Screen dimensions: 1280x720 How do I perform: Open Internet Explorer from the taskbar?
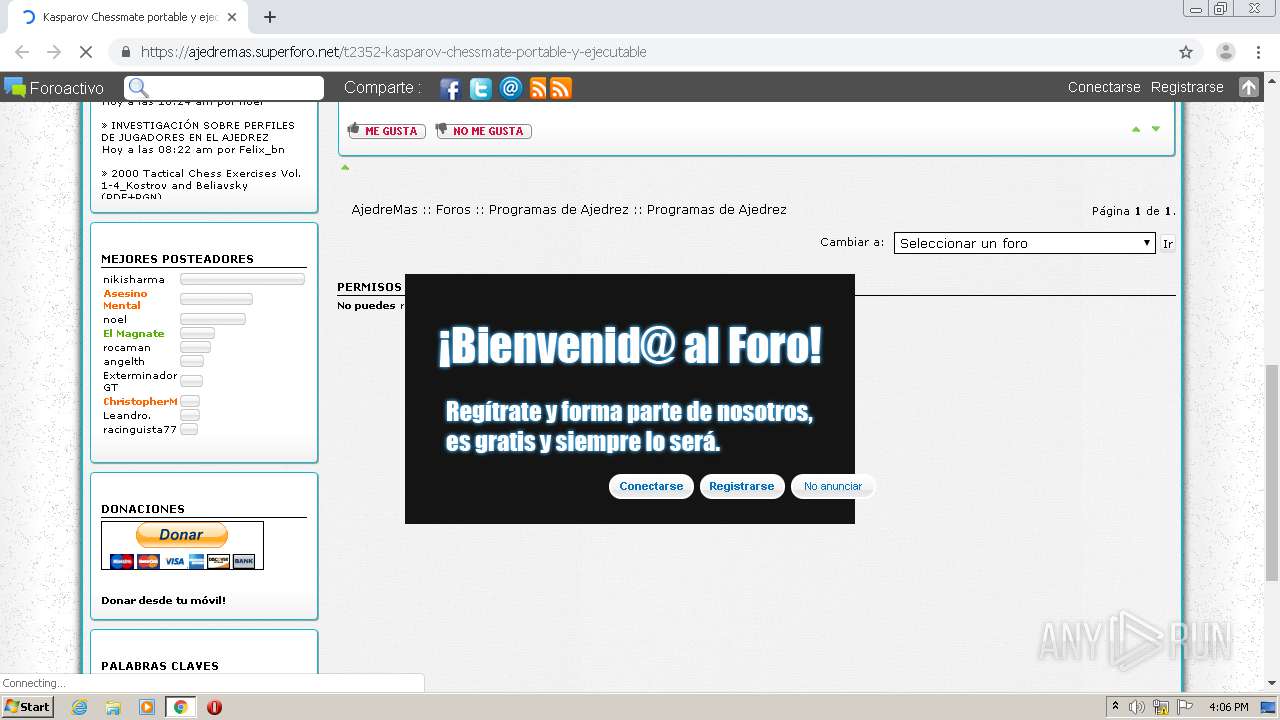[x=79, y=707]
